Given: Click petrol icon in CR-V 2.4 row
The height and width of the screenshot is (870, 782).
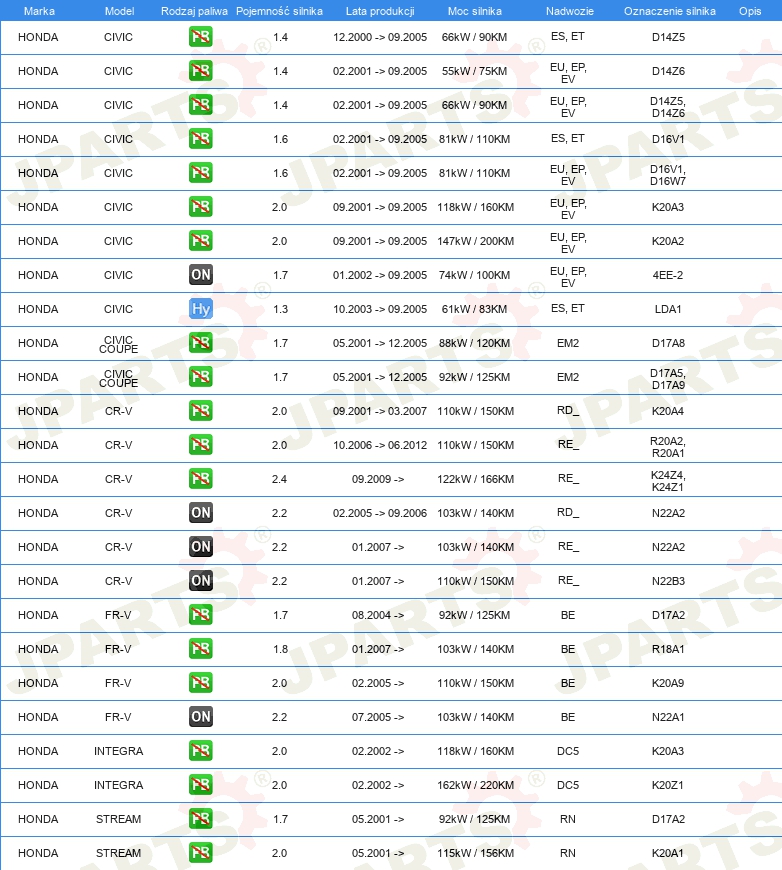Looking at the screenshot, I should [x=200, y=479].
